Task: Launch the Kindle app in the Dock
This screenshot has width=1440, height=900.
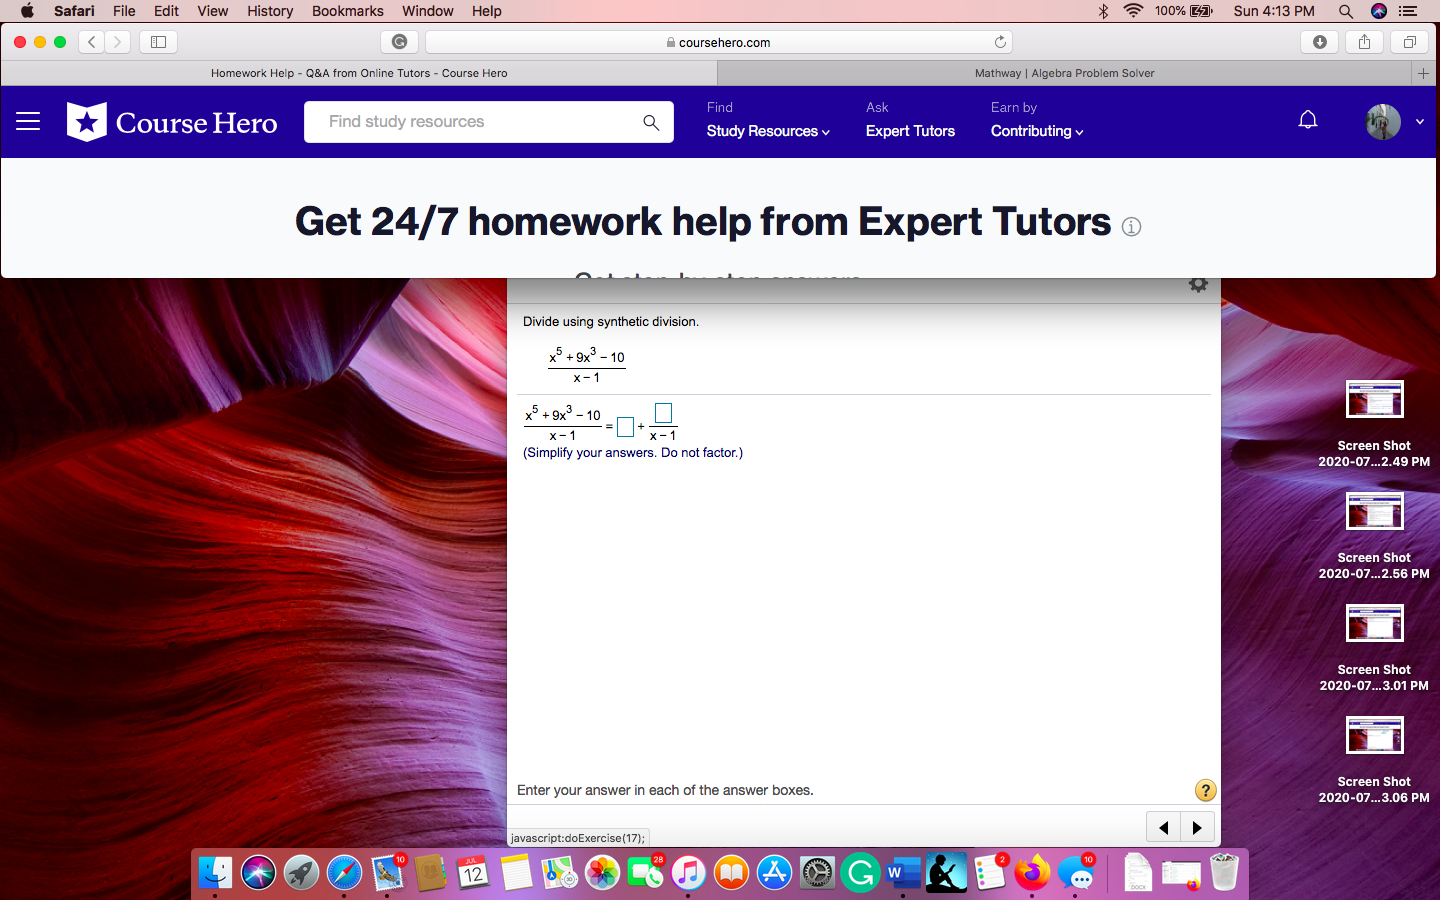Action: [x=946, y=873]
